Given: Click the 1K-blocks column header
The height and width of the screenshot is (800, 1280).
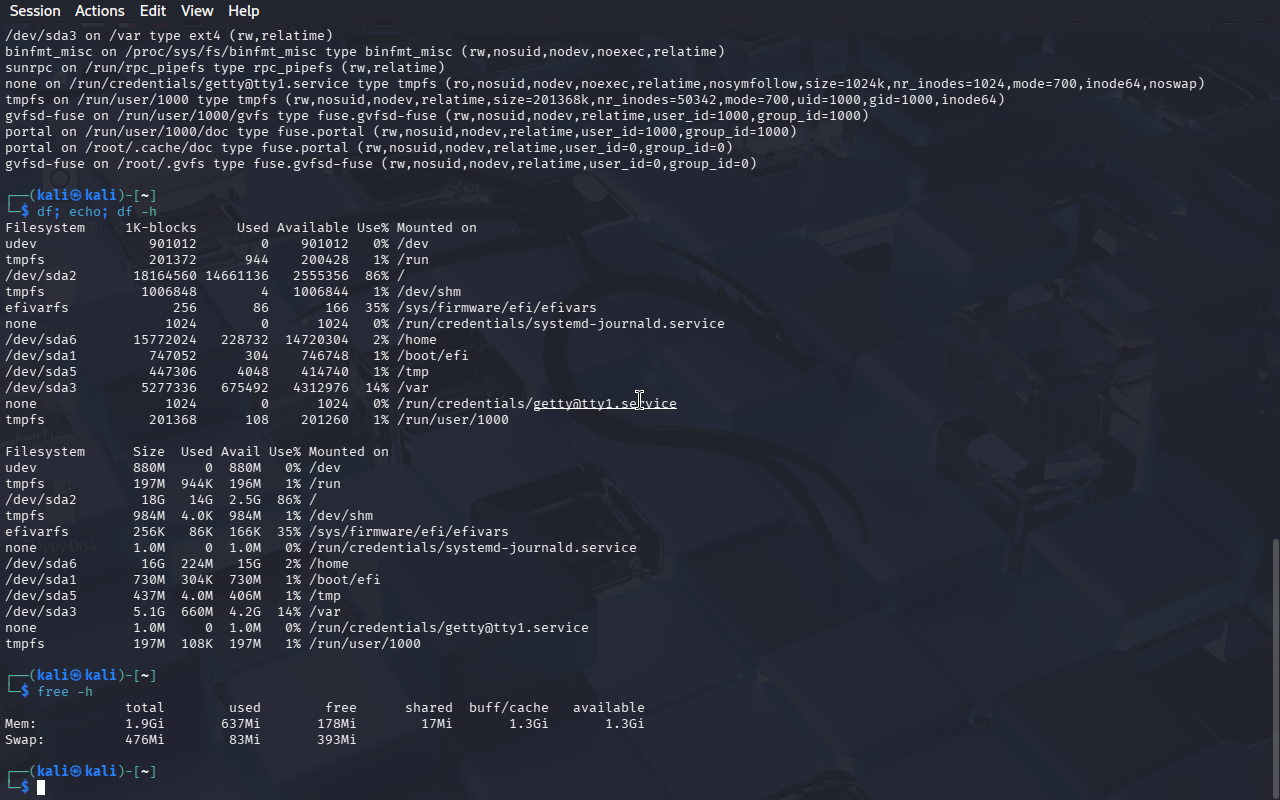Looking at the screenshot, I should click(x=160, y=228).
